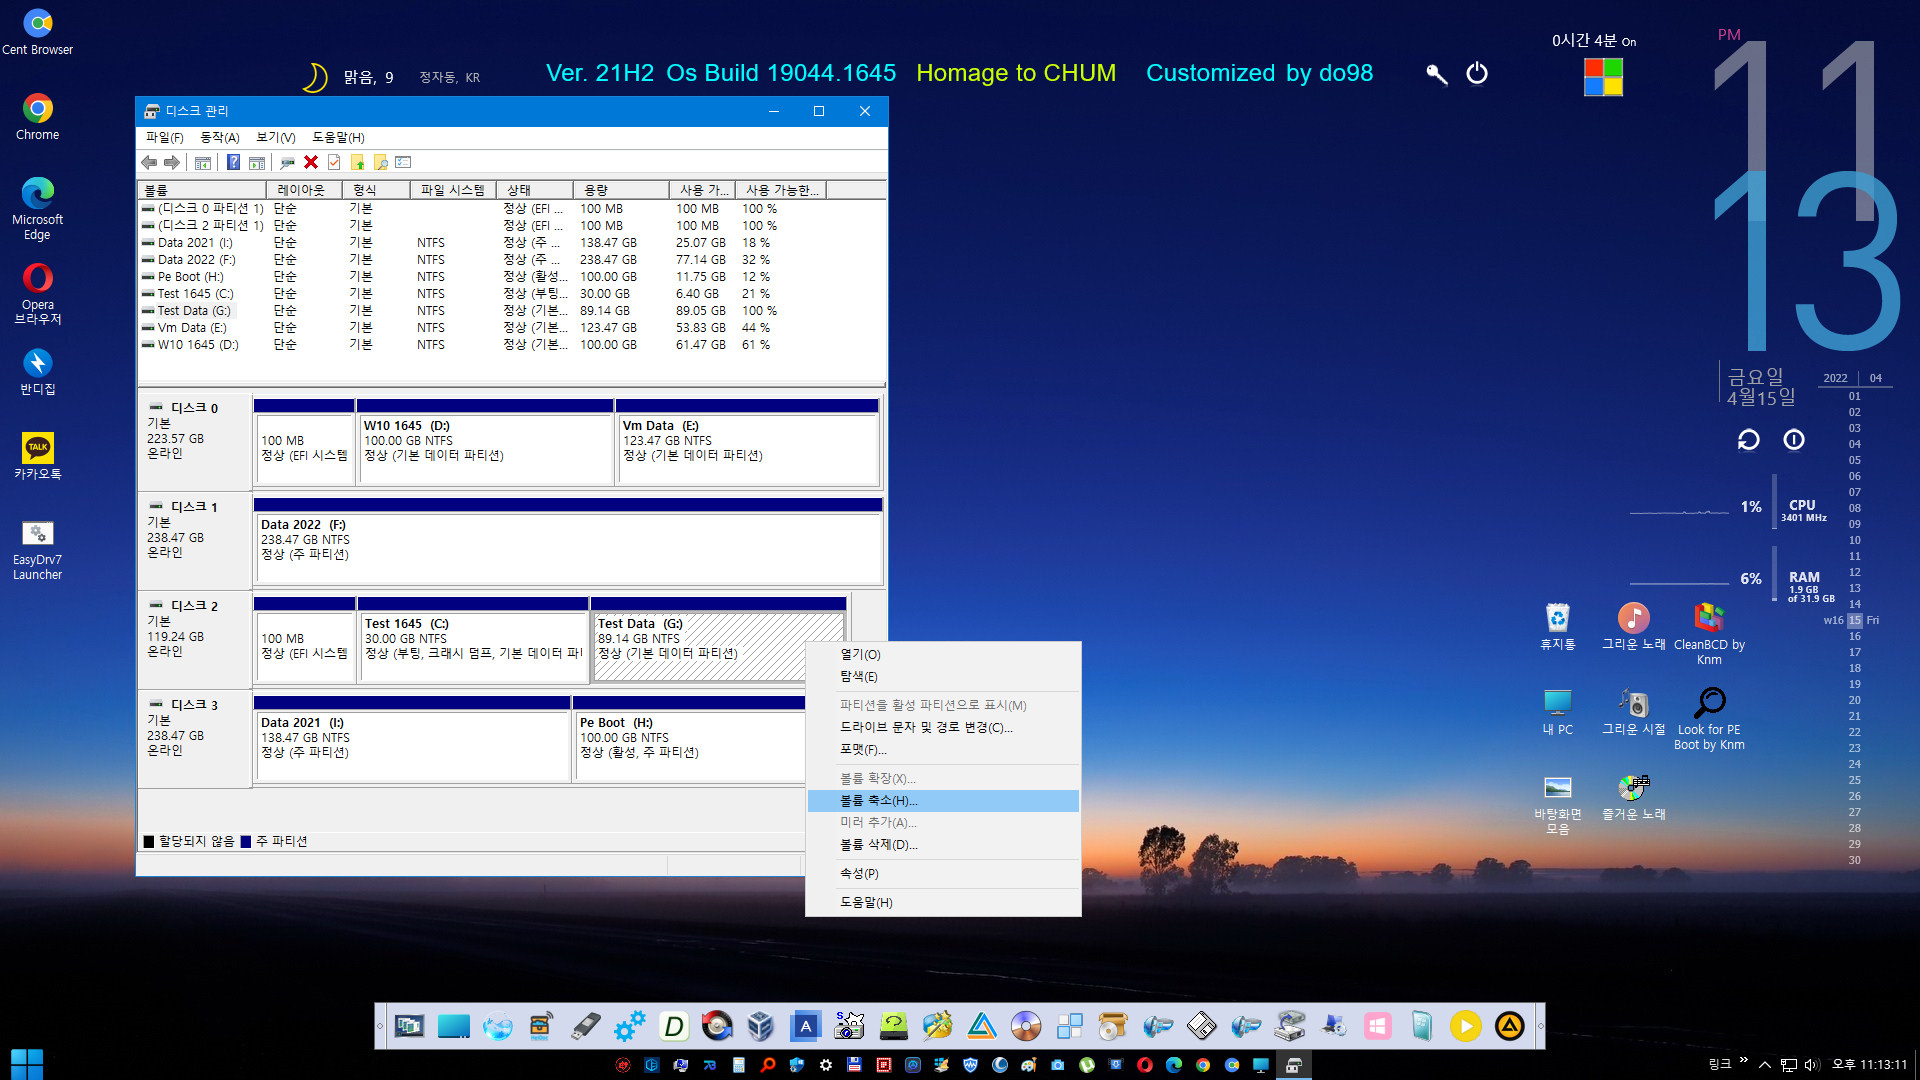Screen dimensions: 1920x1080
Task: Click the 파일 시스템 column header
Action: [x=453, y=190]
